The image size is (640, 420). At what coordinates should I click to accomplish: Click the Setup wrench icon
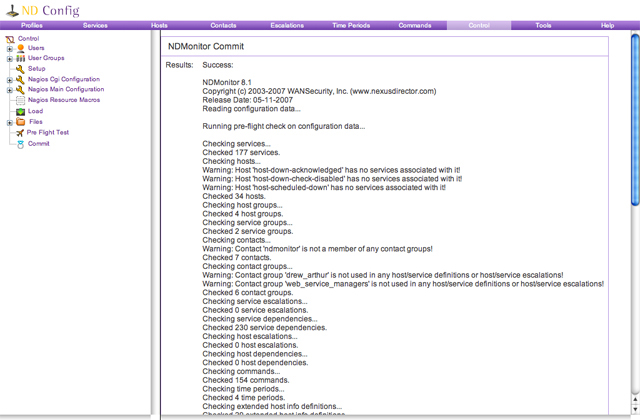coord(20,69)
